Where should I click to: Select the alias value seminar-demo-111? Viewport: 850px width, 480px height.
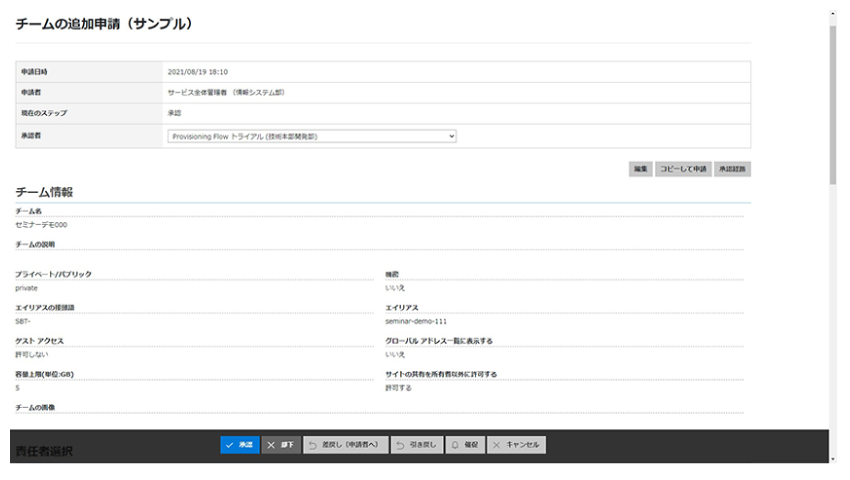tap(414, 321)
